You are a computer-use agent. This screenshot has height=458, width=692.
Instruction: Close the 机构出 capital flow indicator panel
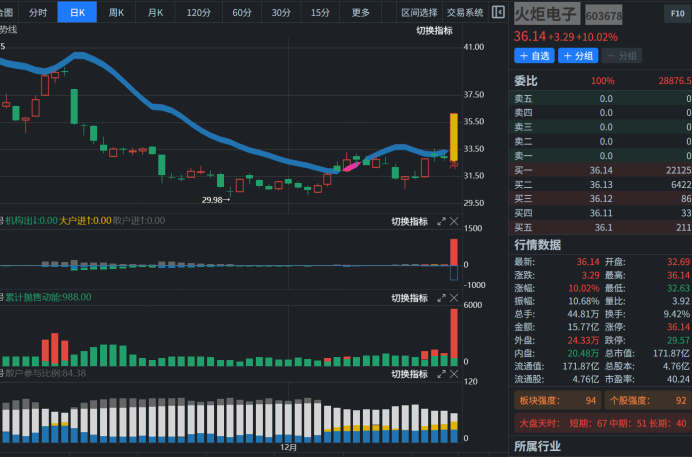click(x=453, y=221)
